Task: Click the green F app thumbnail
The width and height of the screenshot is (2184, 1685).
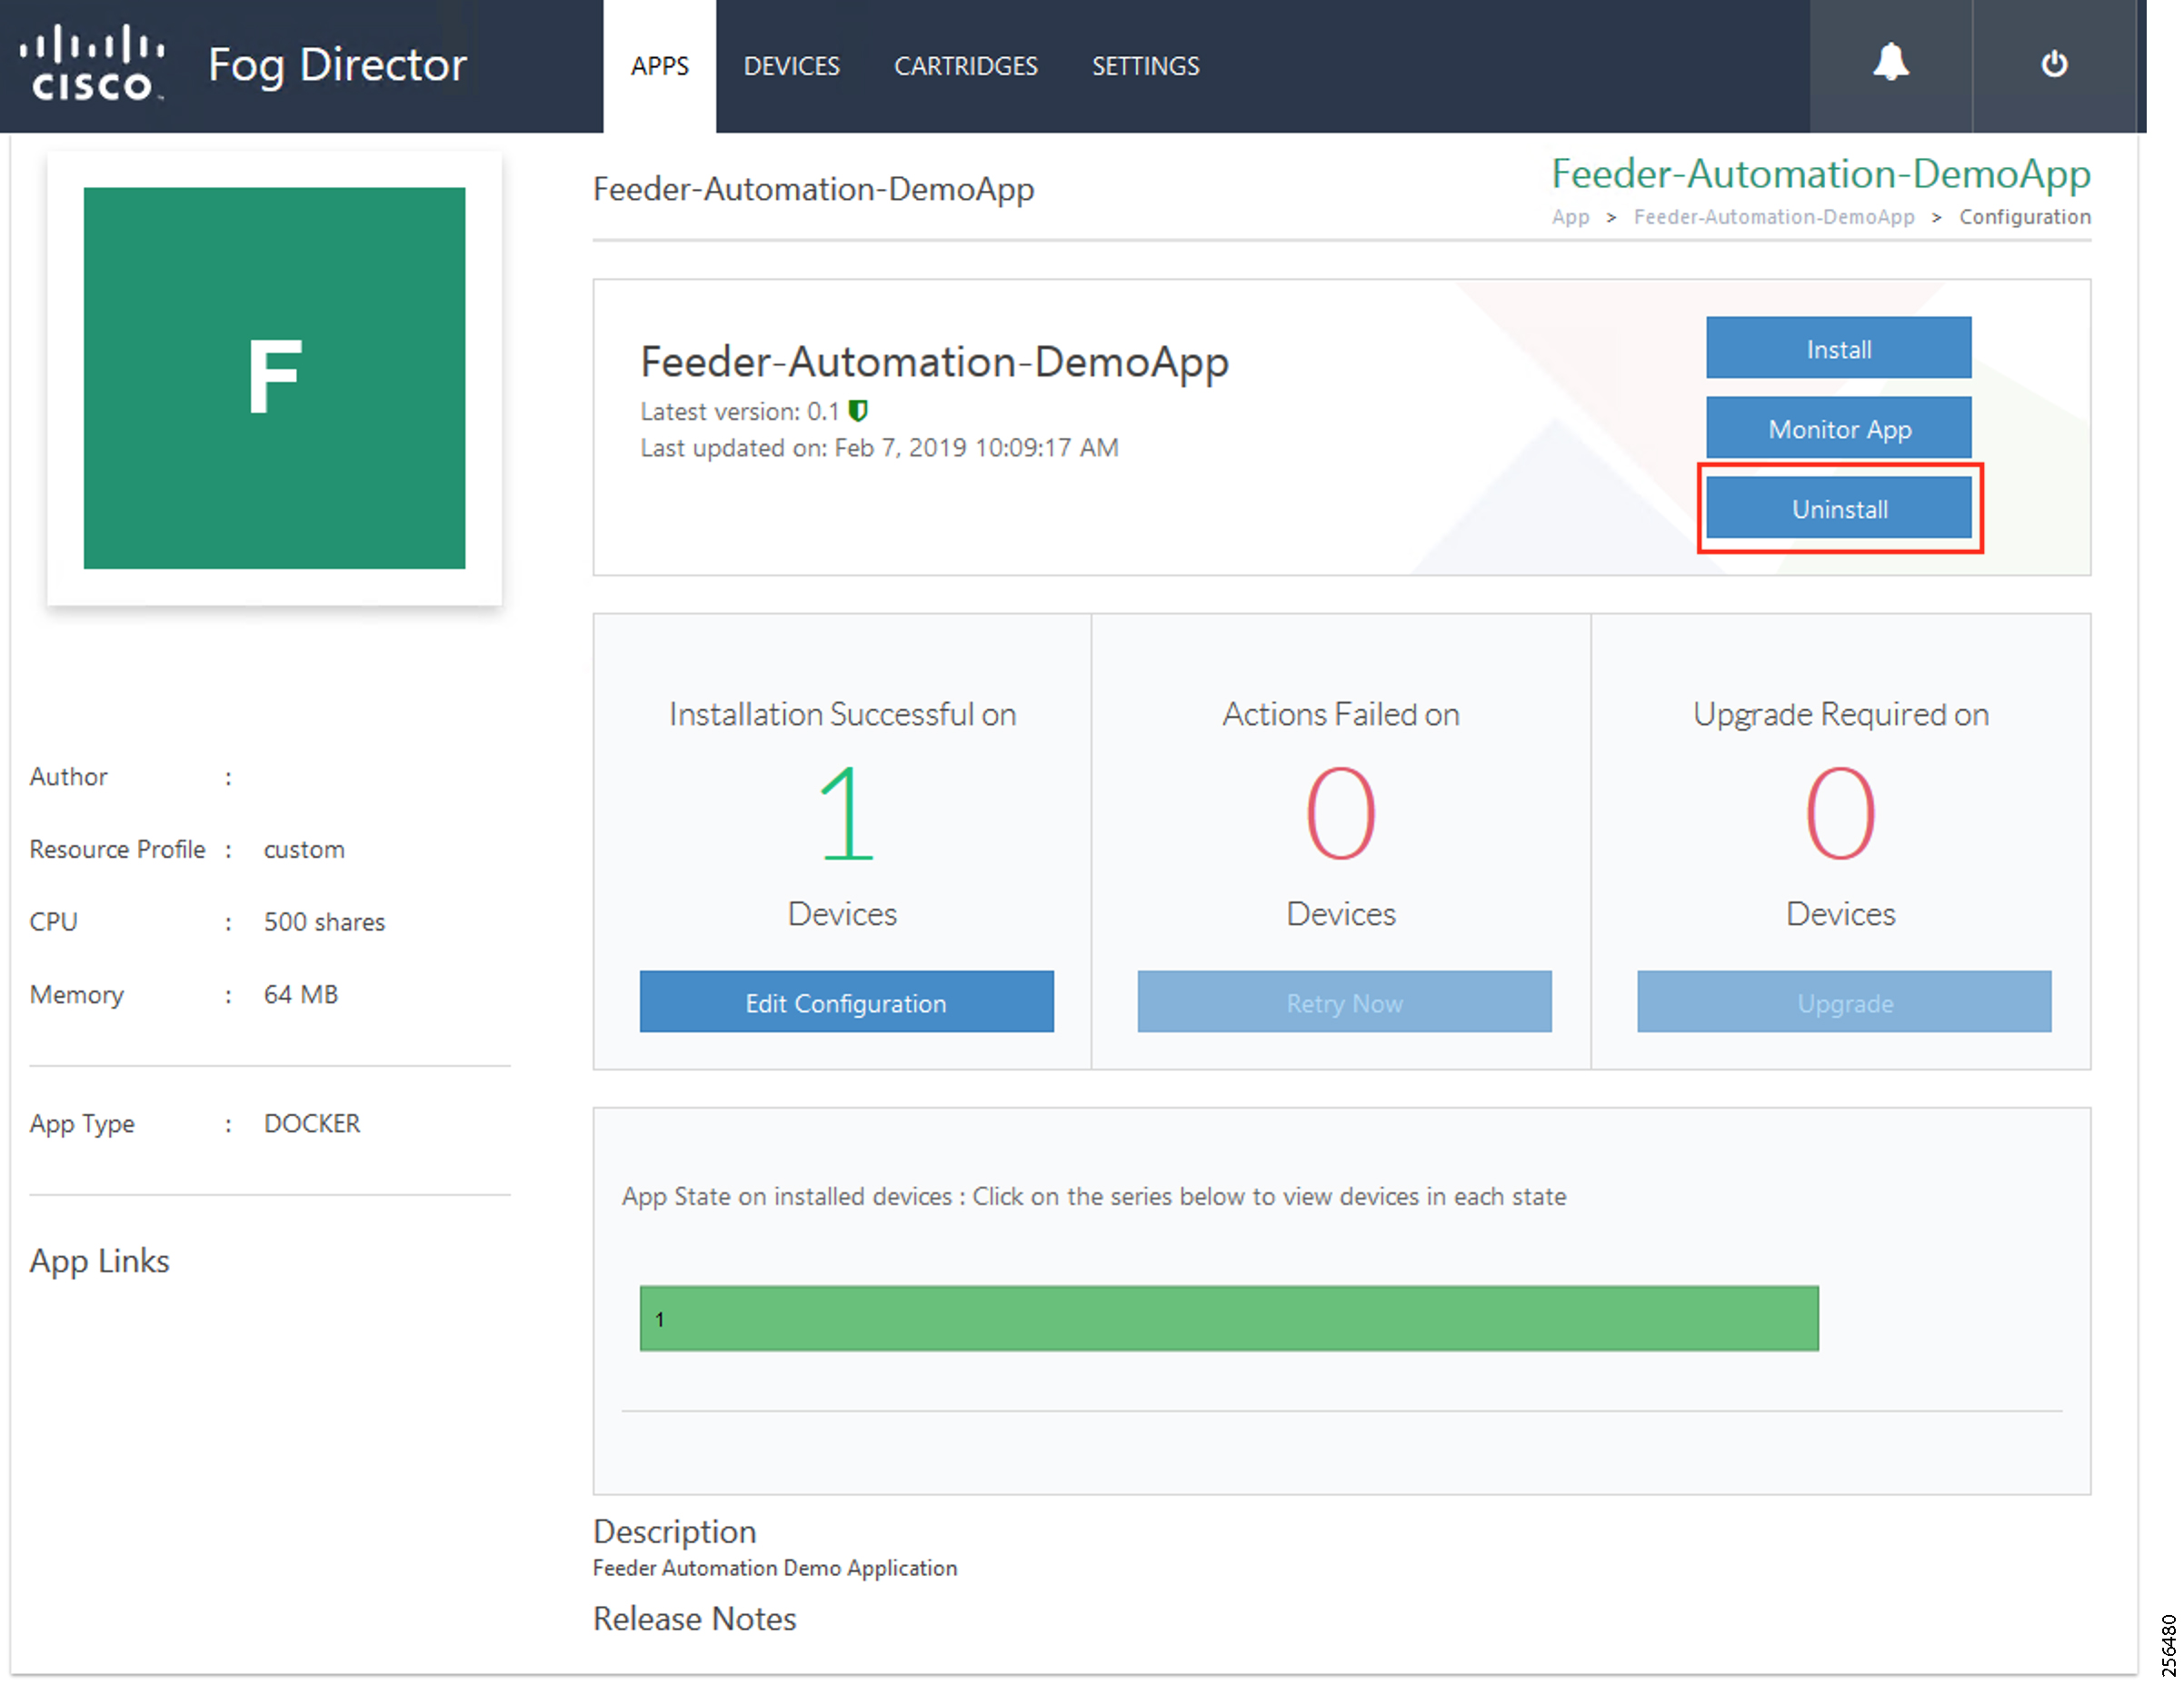Action: [x=274, y=378]
